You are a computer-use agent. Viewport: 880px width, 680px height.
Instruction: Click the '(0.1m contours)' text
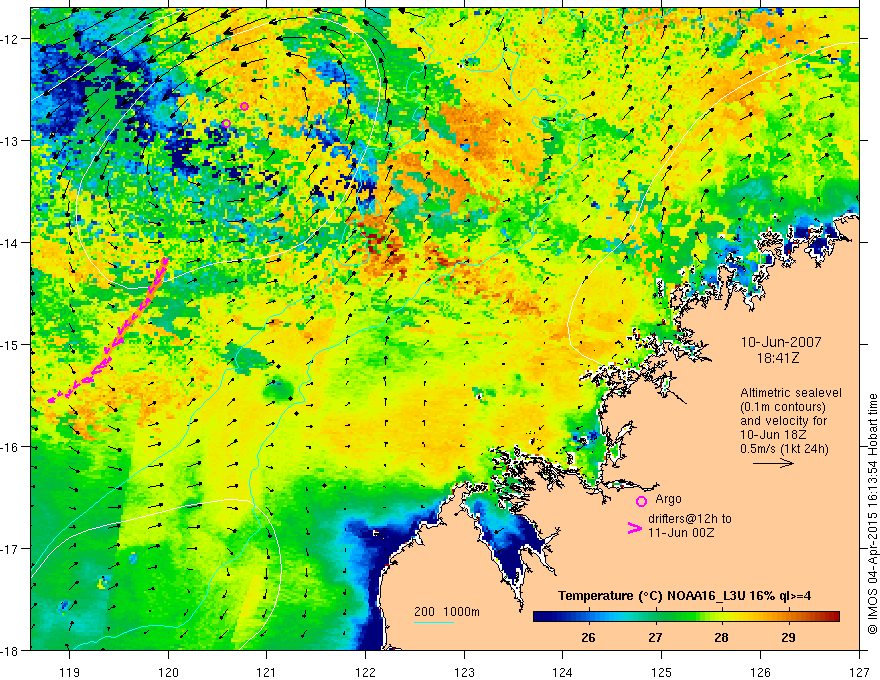783,407
